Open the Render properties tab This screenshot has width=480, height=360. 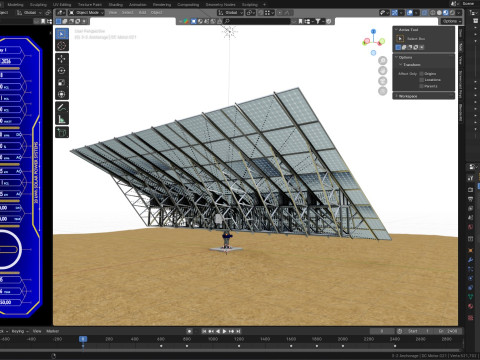[x=471, y=190]
